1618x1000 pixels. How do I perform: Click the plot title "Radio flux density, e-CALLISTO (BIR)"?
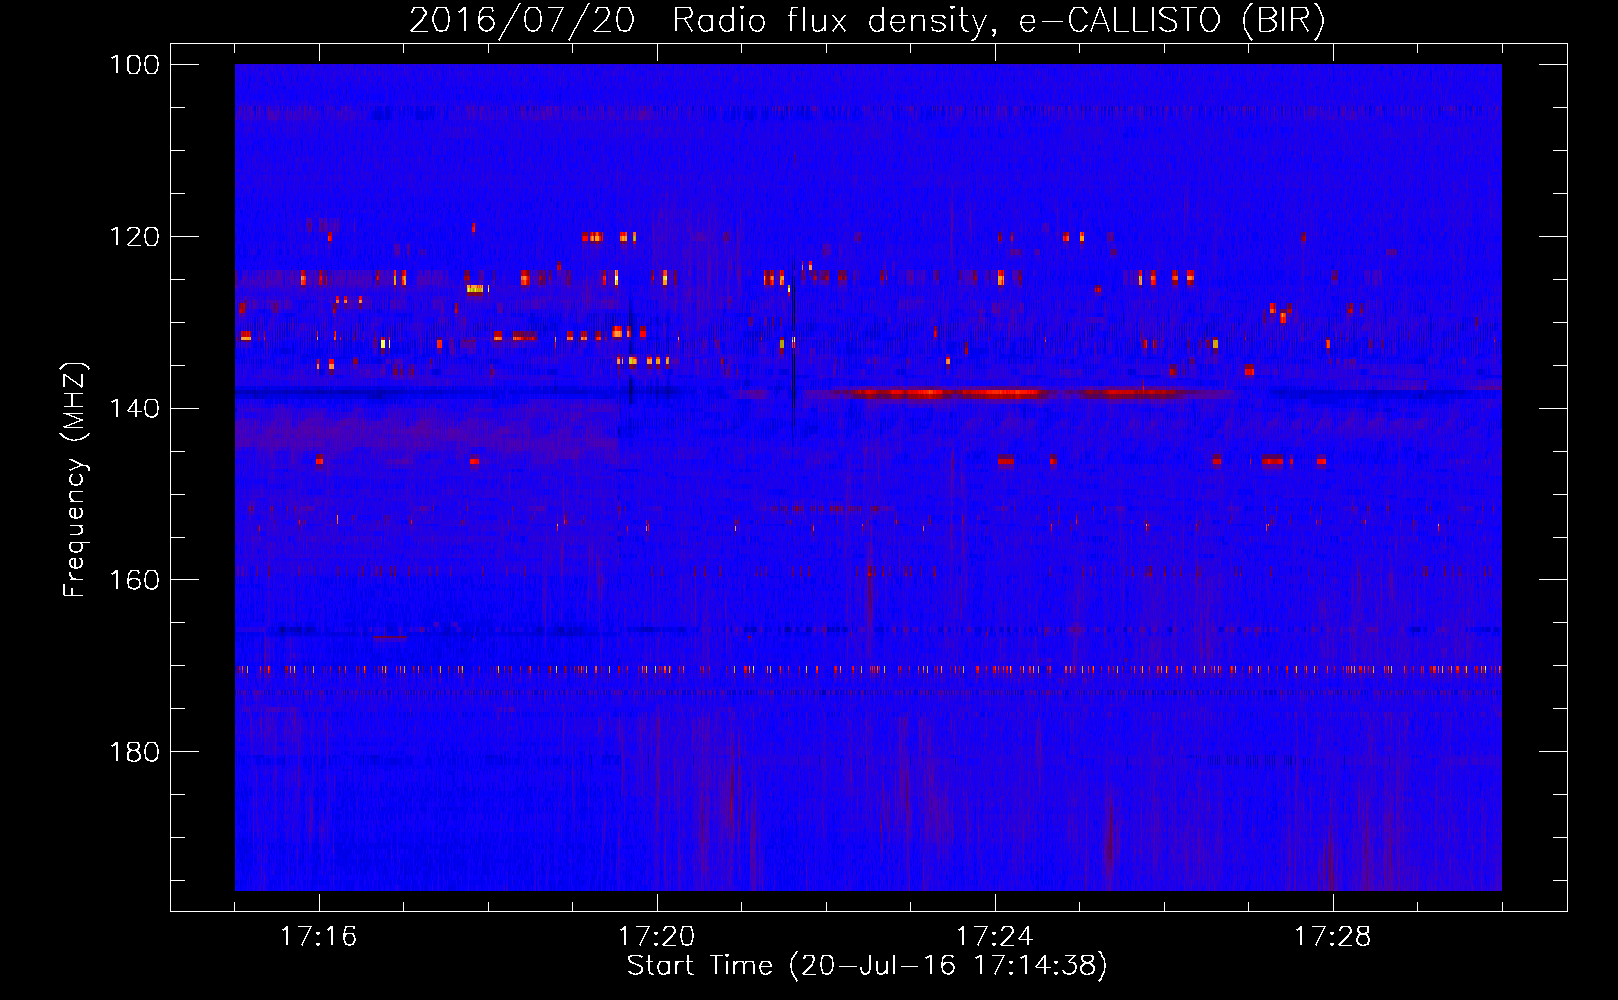[x=999, y=21]
